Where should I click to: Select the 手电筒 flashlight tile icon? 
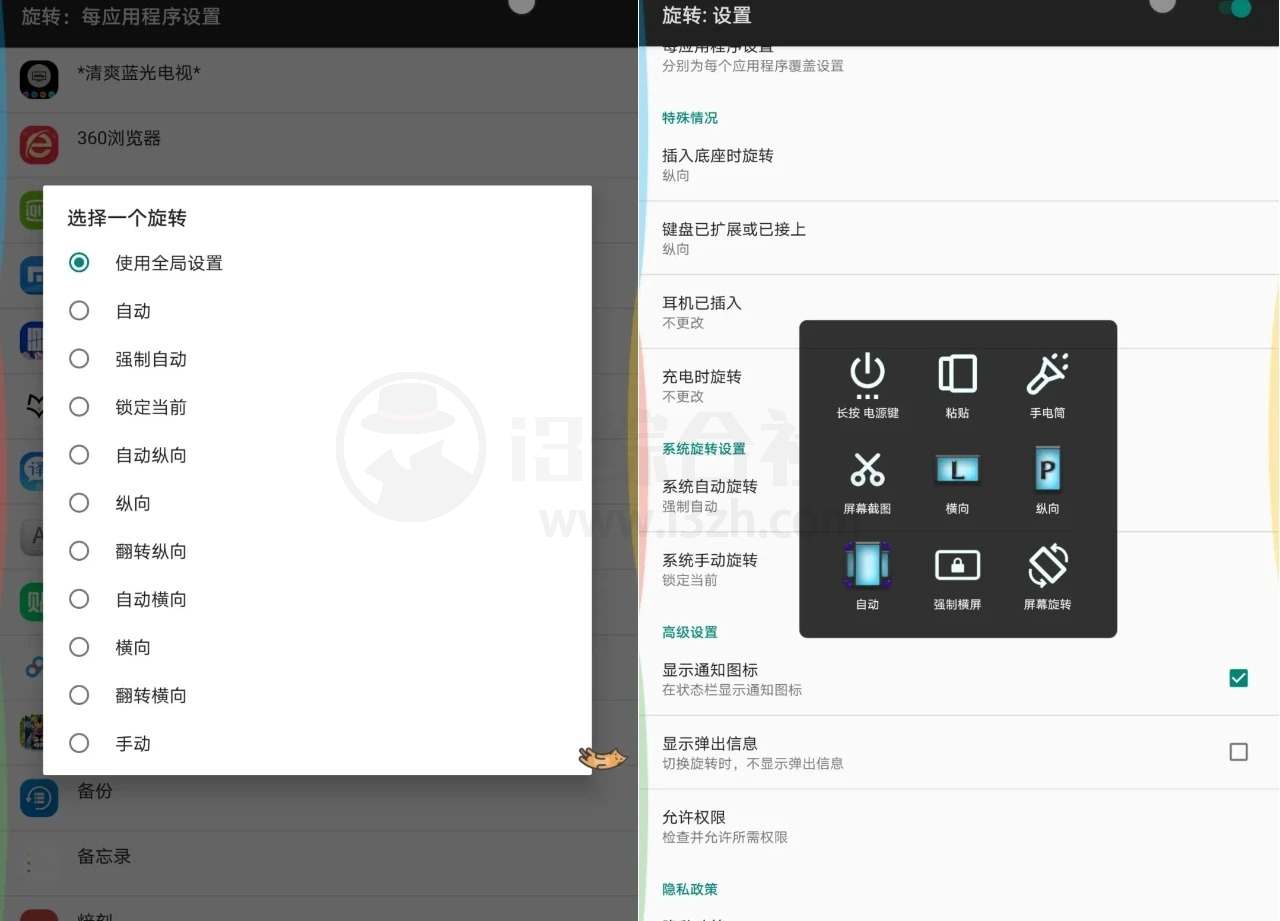[1046, 375]
